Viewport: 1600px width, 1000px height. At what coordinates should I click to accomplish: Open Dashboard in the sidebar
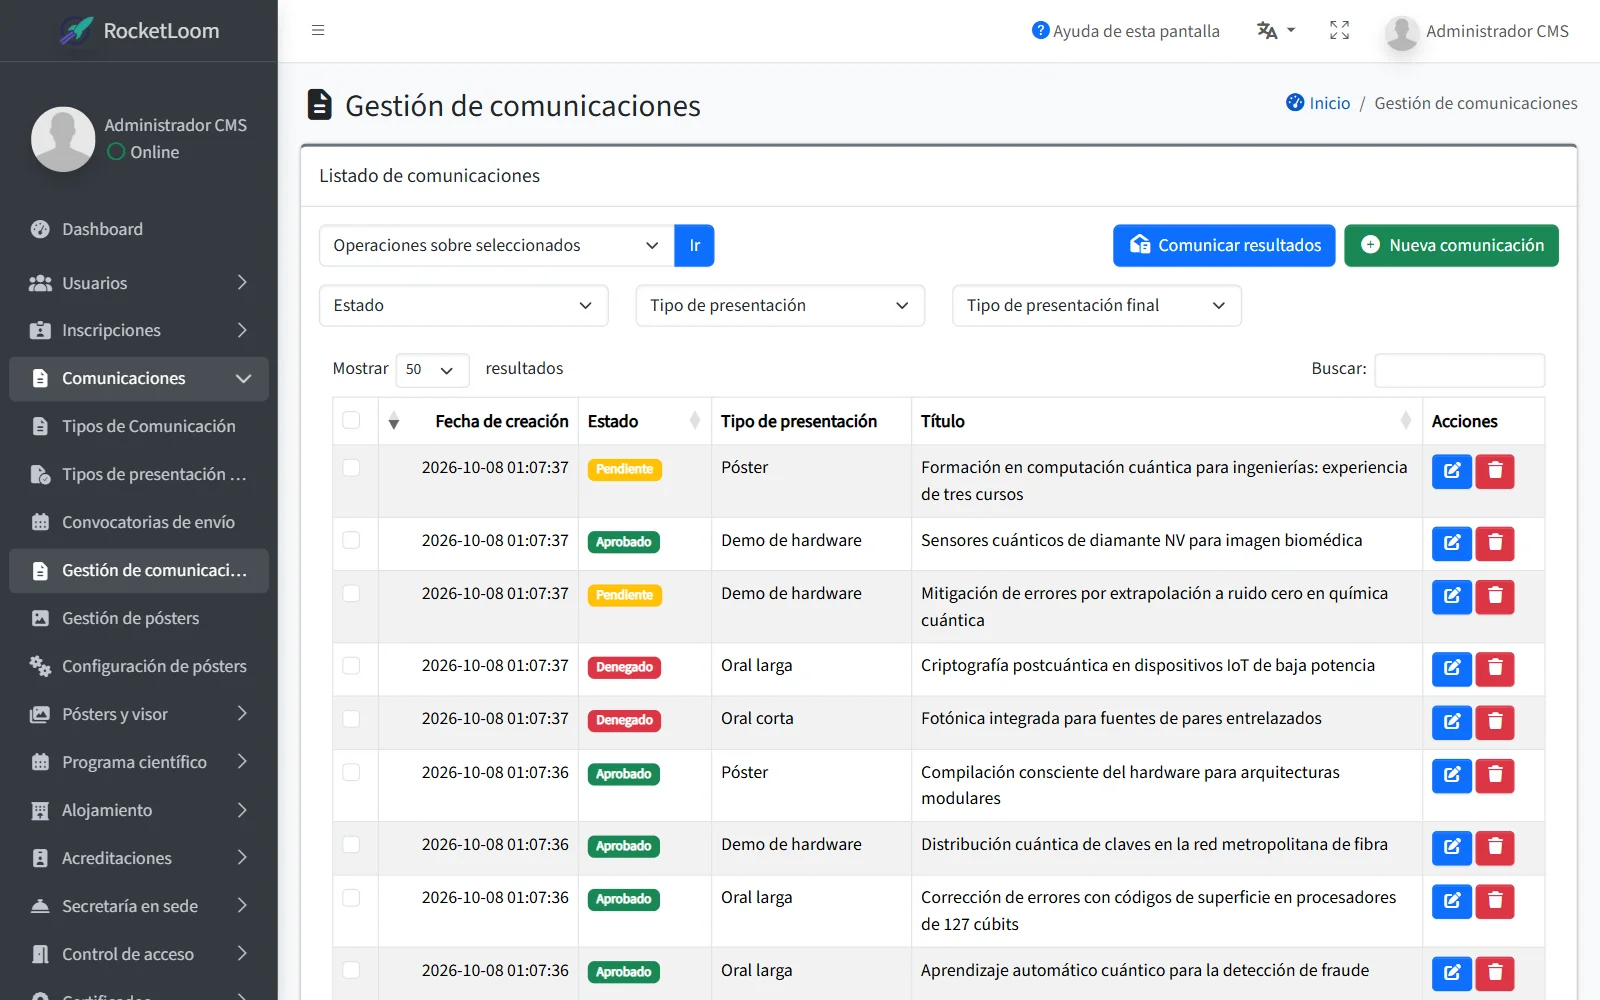(x=138, y=229)
